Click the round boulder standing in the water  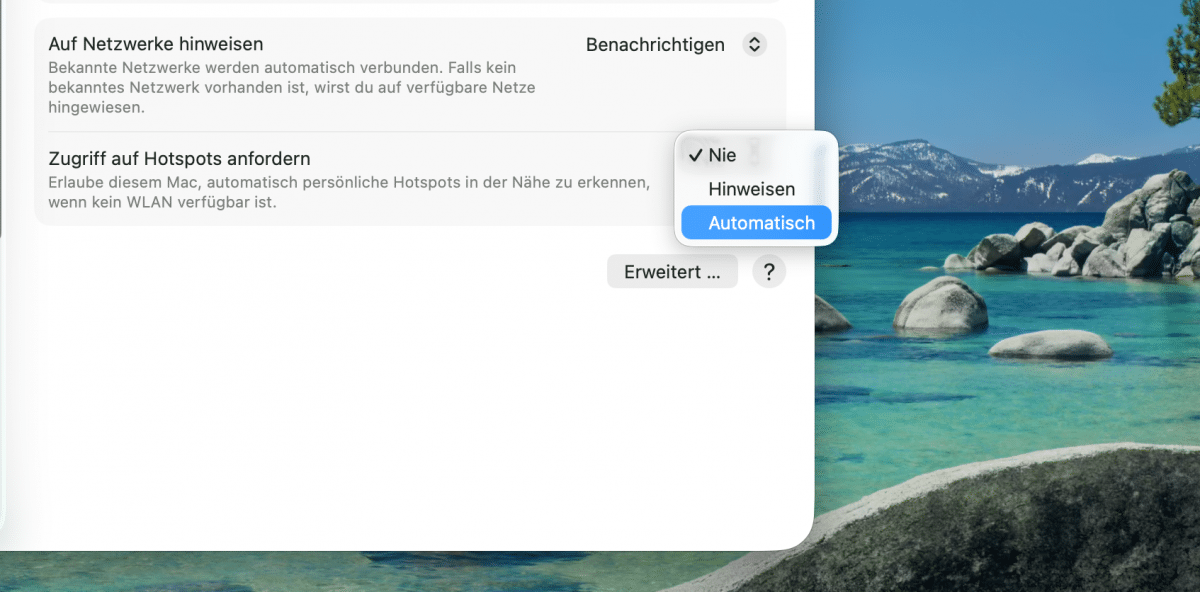pyautogui.click(x=940, y=305)
